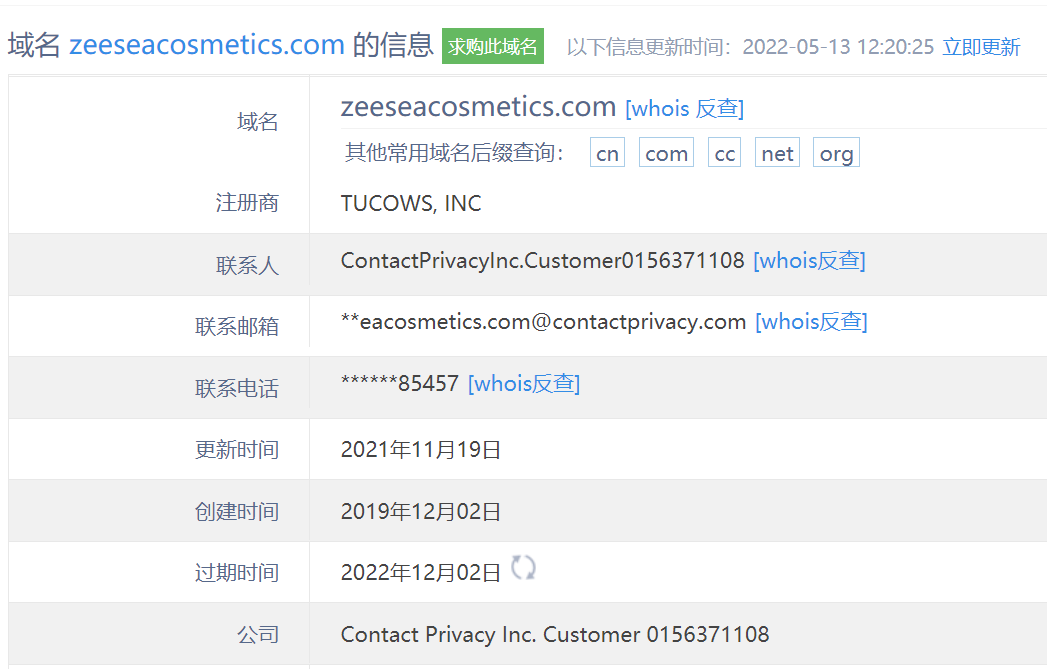
Task: Click the update date 2021年11月19日
Action: click(x=421, y=450)
